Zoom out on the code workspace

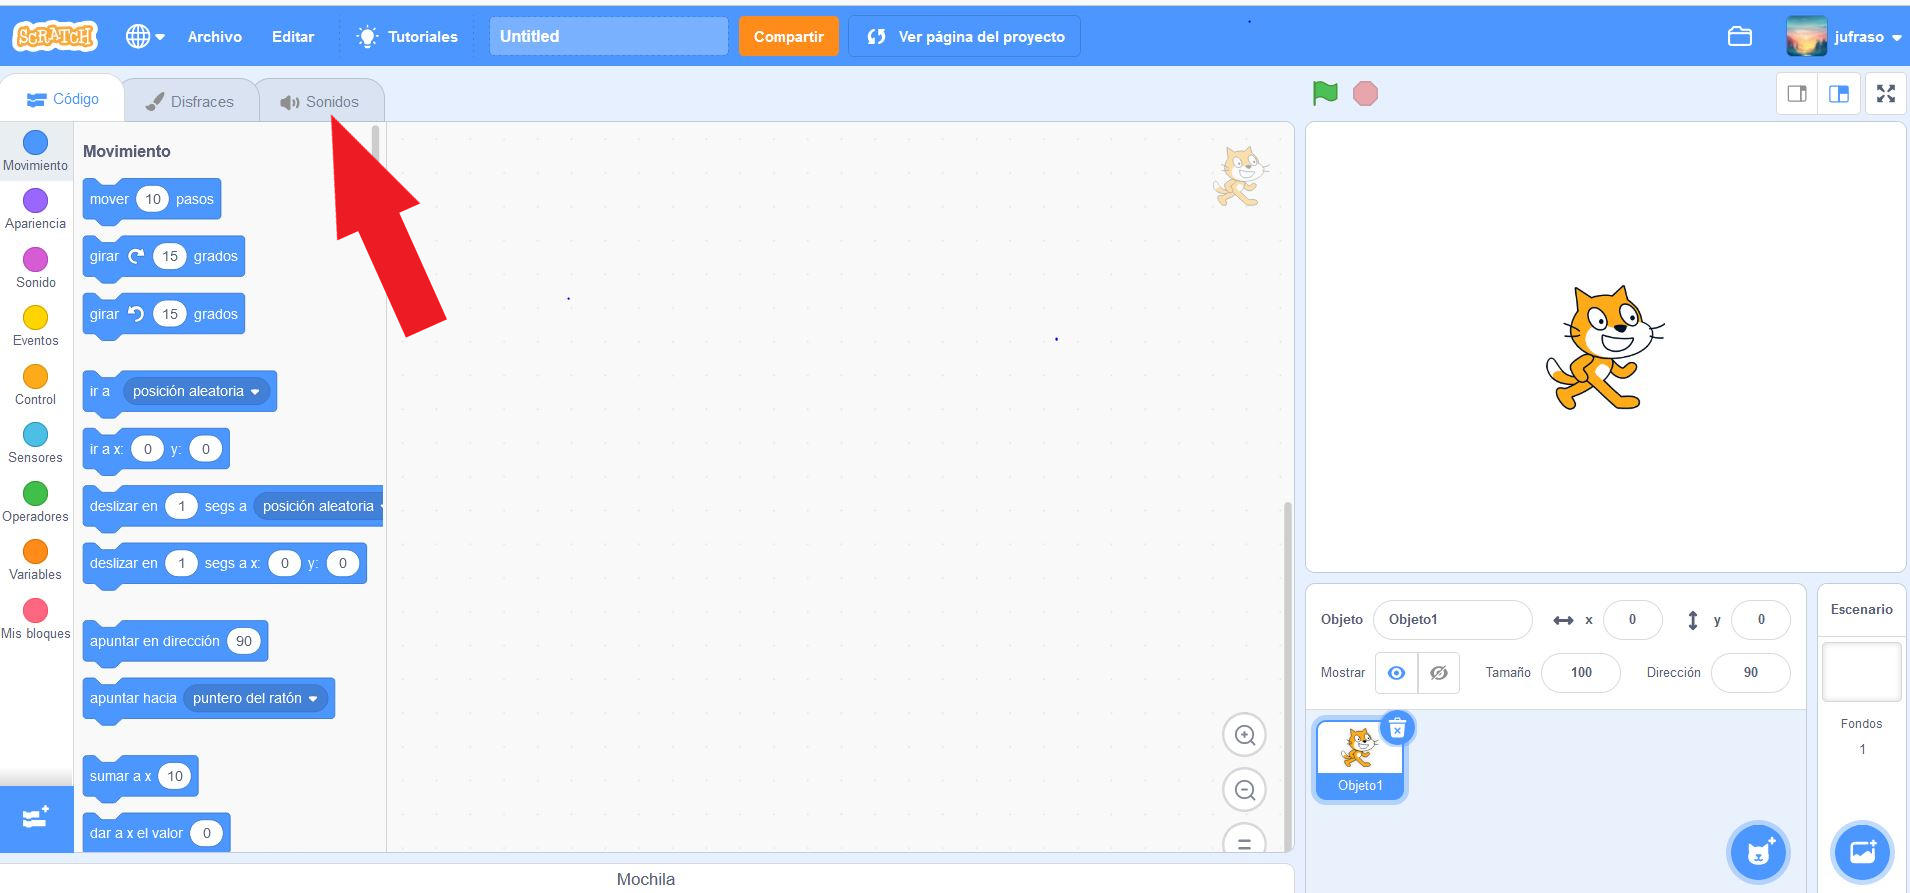[x=1244, y=791]
